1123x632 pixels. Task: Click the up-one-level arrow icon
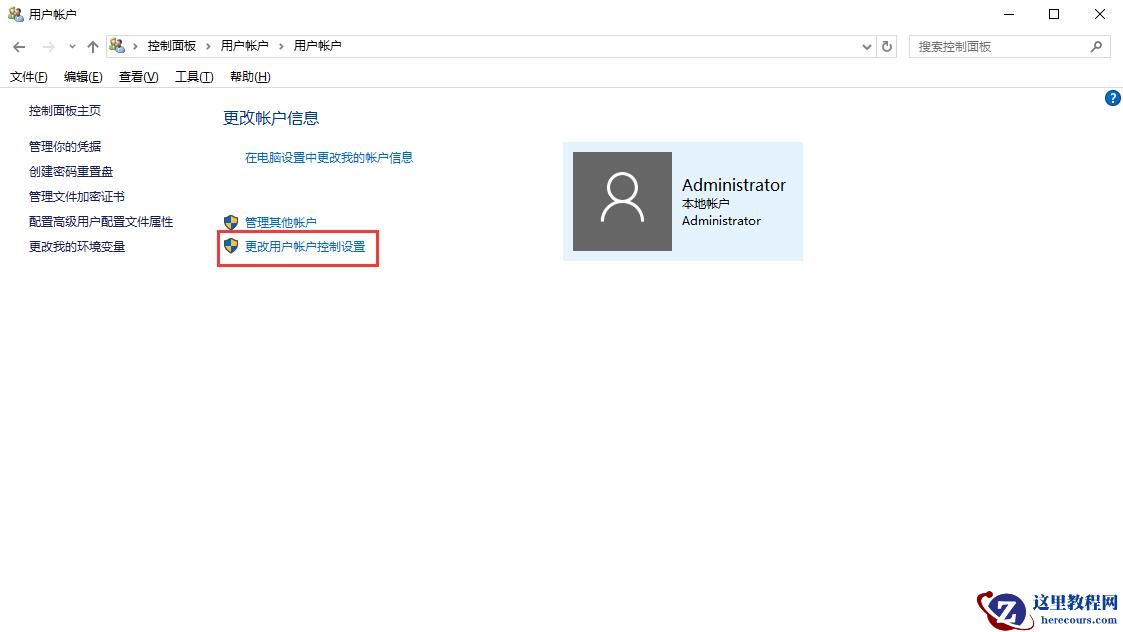[x=92, y=46]
